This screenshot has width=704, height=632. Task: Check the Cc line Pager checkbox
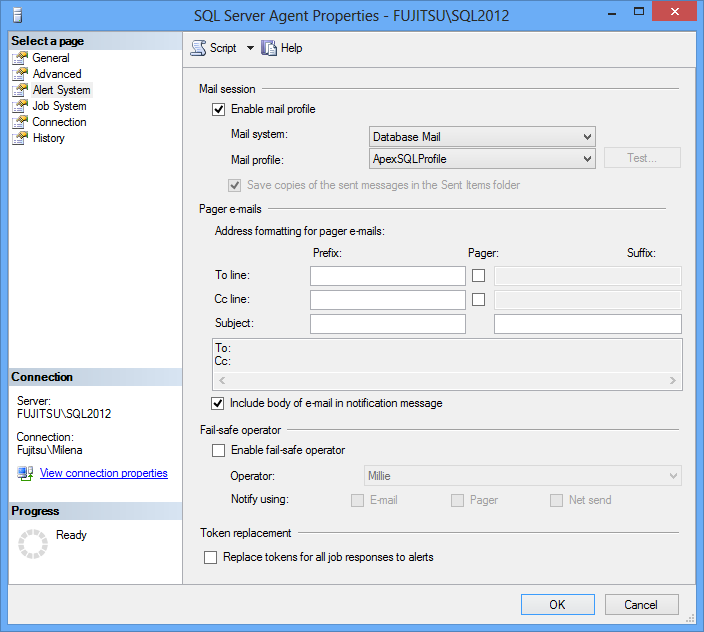tap(479, 299)
